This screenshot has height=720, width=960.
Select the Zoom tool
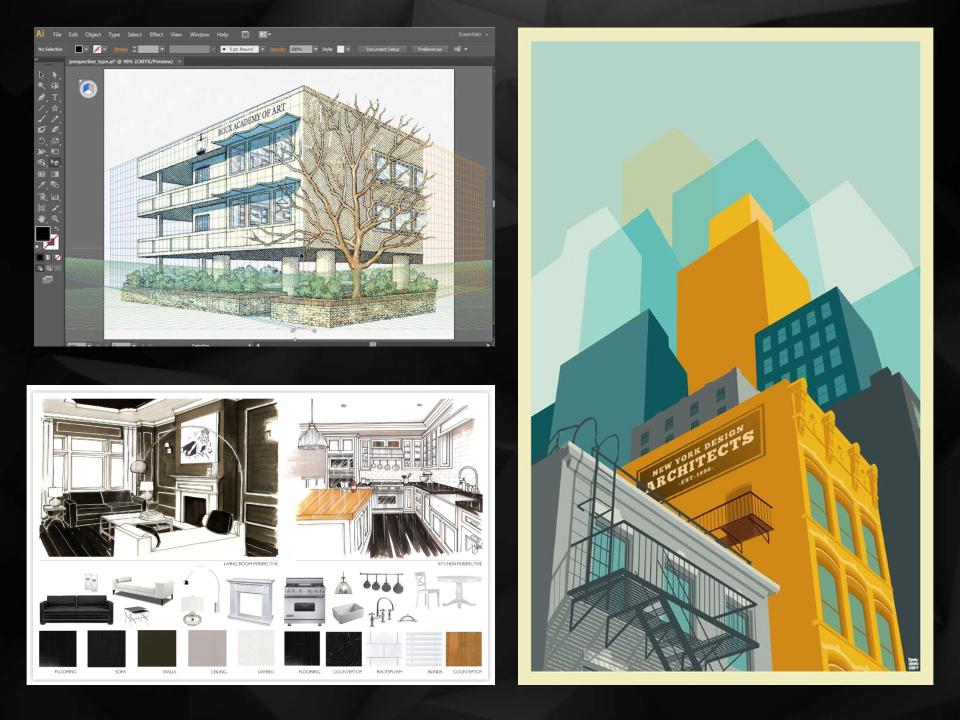tap(55, 218)
